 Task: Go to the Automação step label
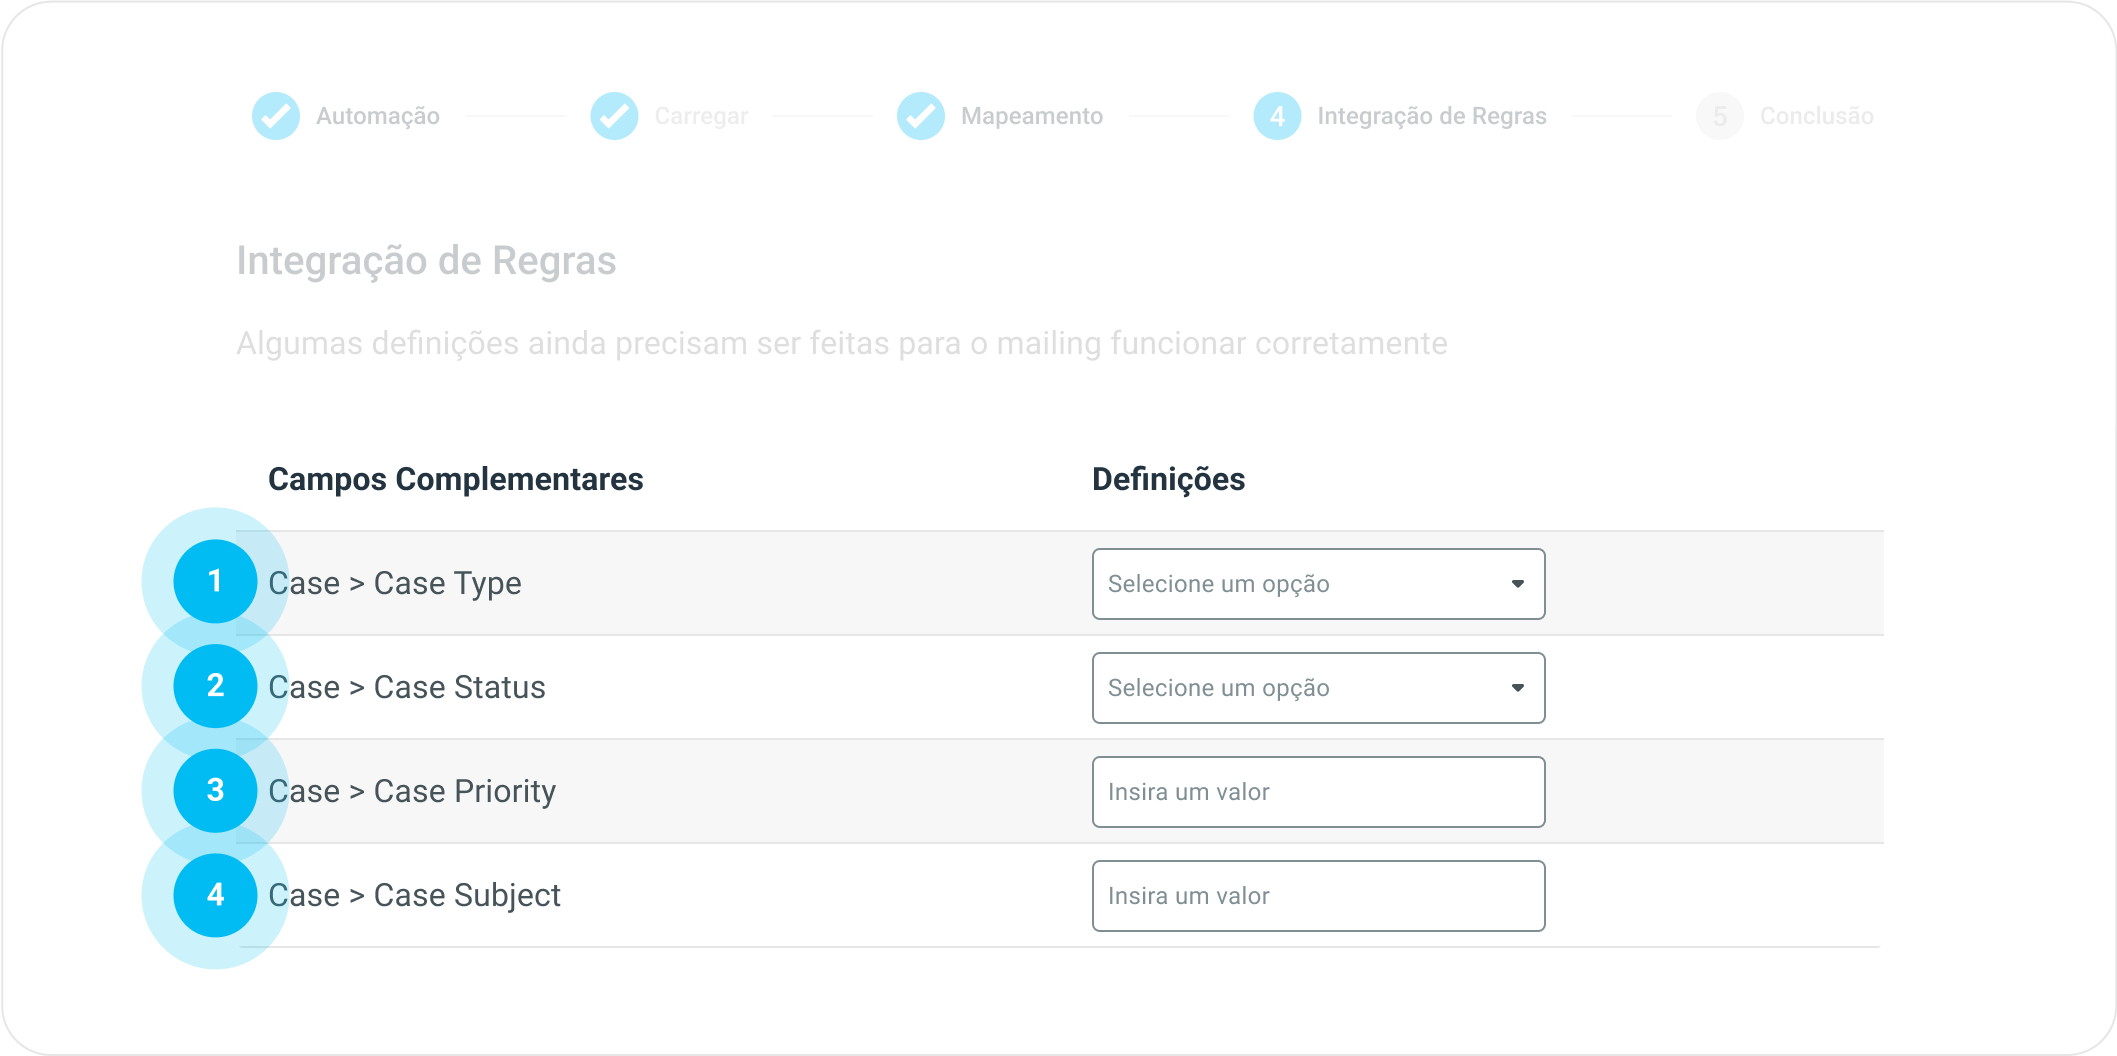378,116
